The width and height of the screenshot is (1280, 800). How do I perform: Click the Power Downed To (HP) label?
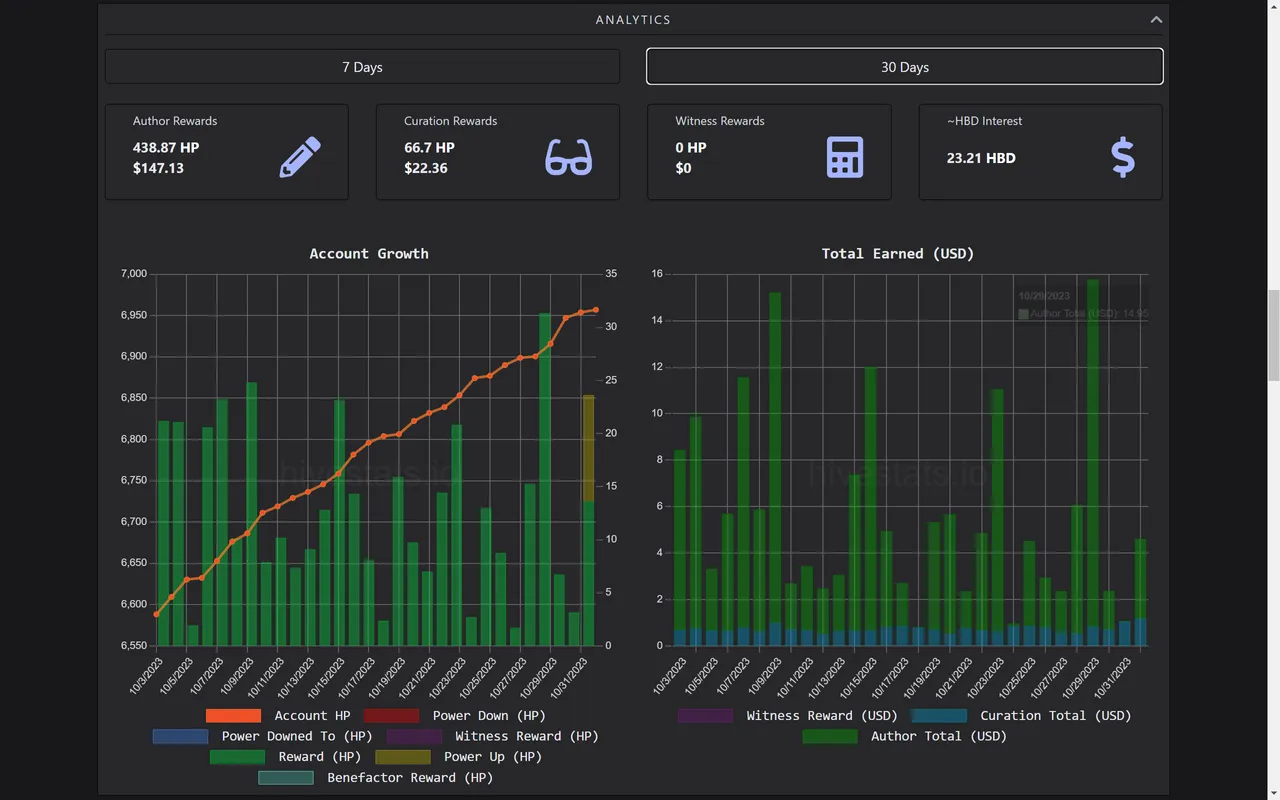click(x=297, y=736)
